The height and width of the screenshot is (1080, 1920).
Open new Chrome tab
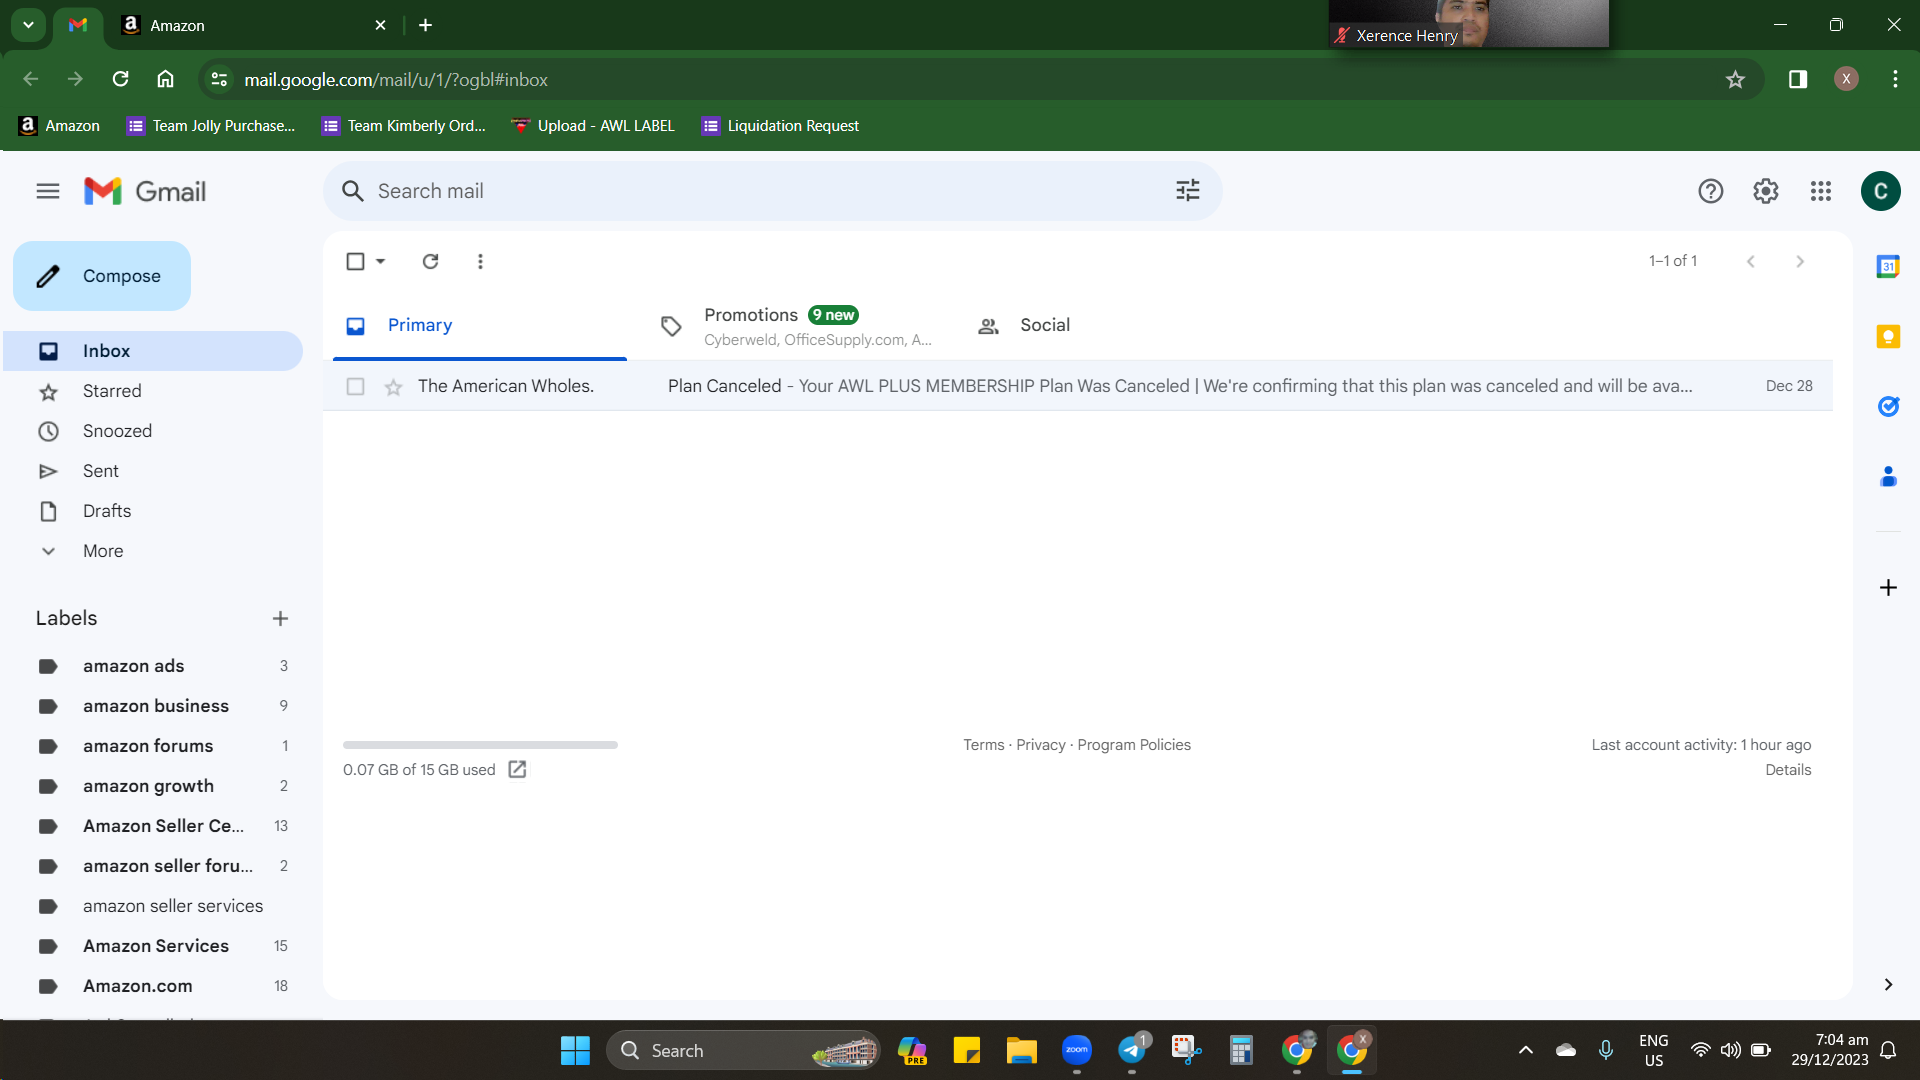click(425, 25)
